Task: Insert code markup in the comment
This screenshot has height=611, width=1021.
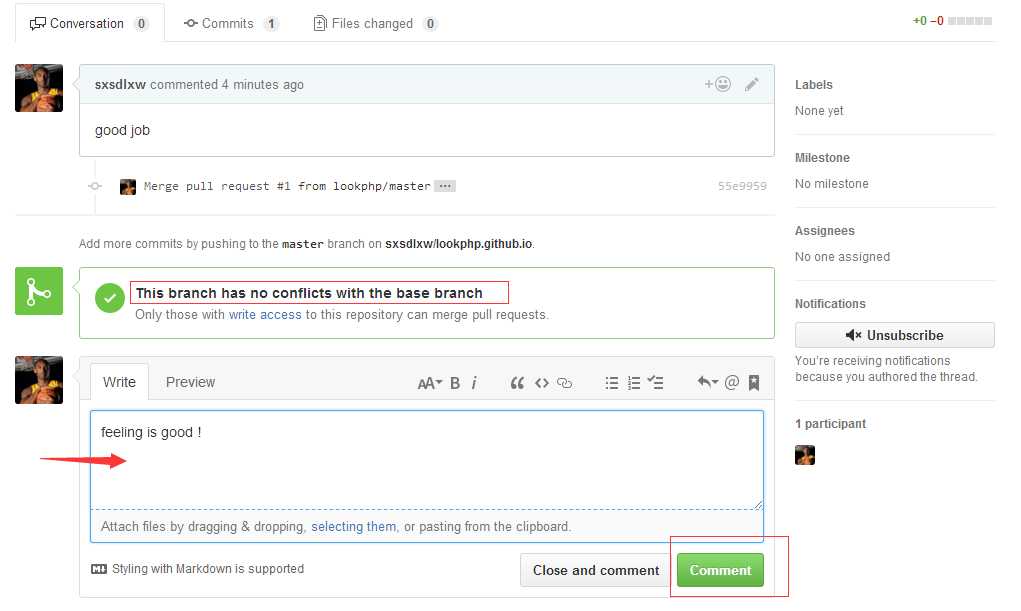Action: [542, 383]
